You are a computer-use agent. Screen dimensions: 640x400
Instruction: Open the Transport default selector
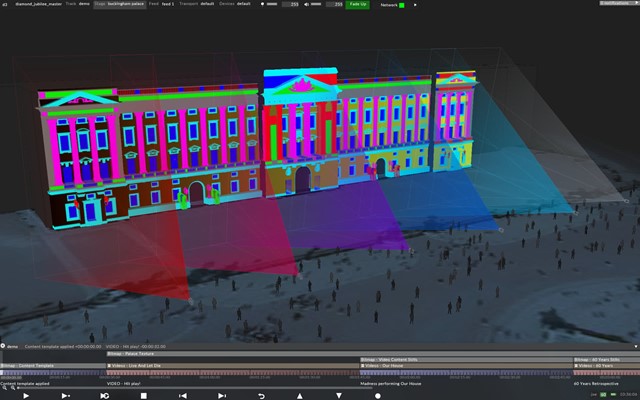(x=197, y=4)
